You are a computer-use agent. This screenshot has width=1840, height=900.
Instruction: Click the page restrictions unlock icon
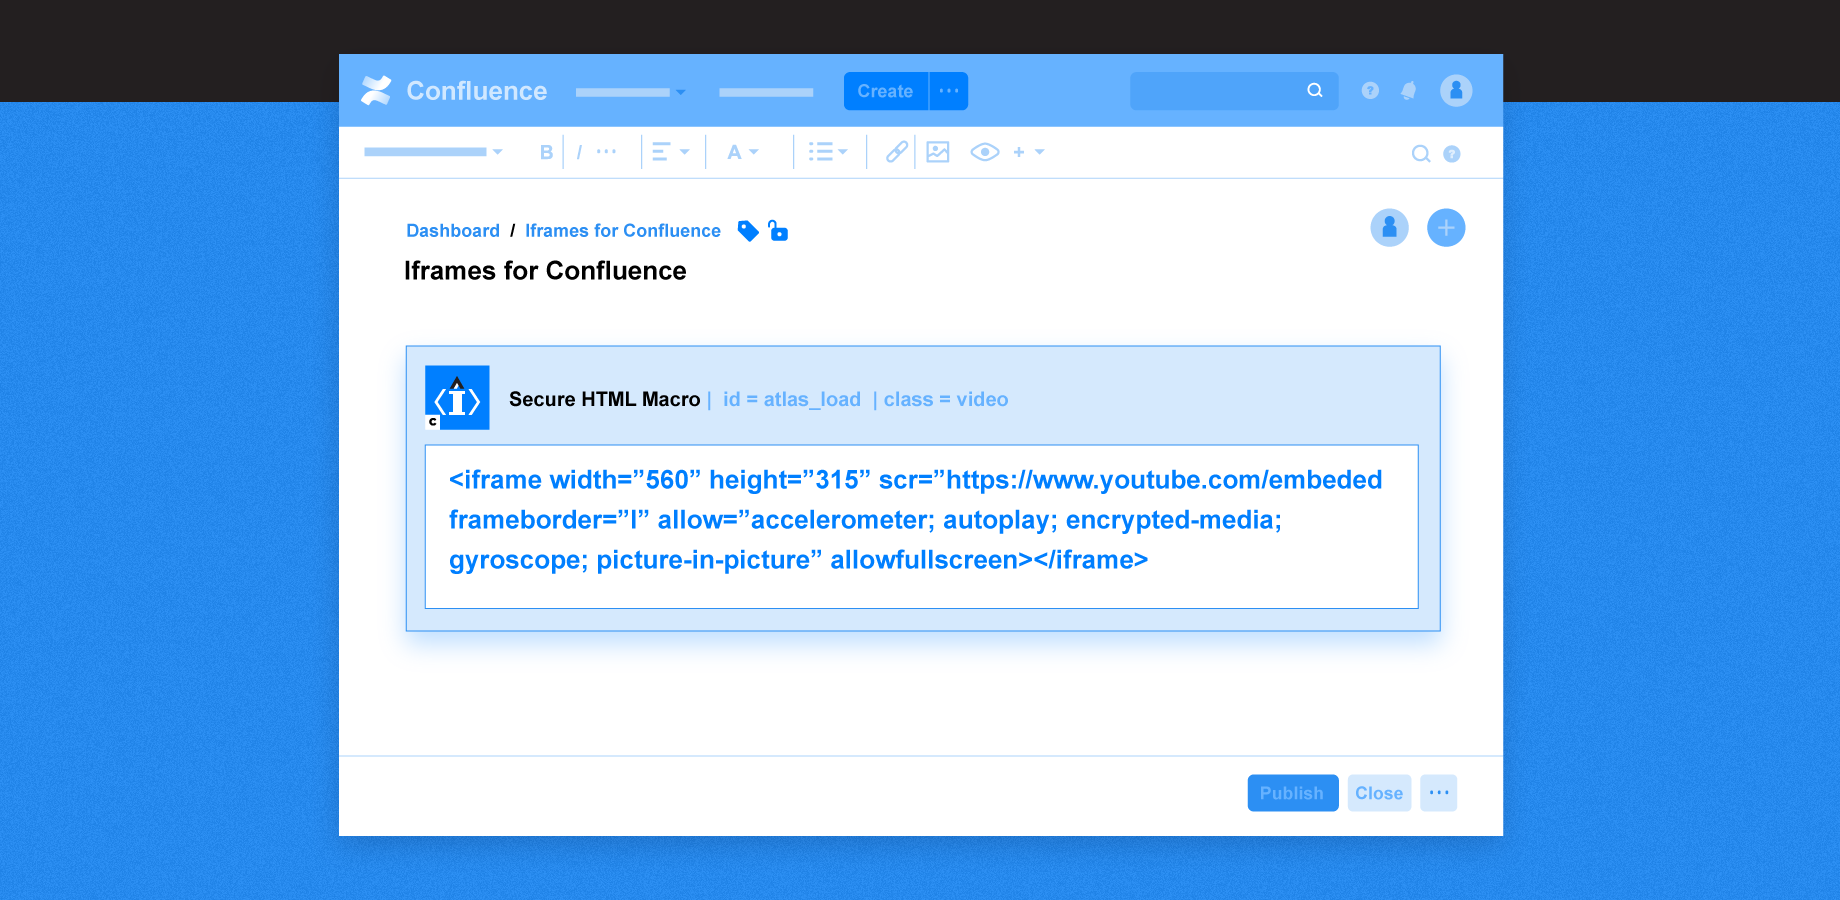778,231
